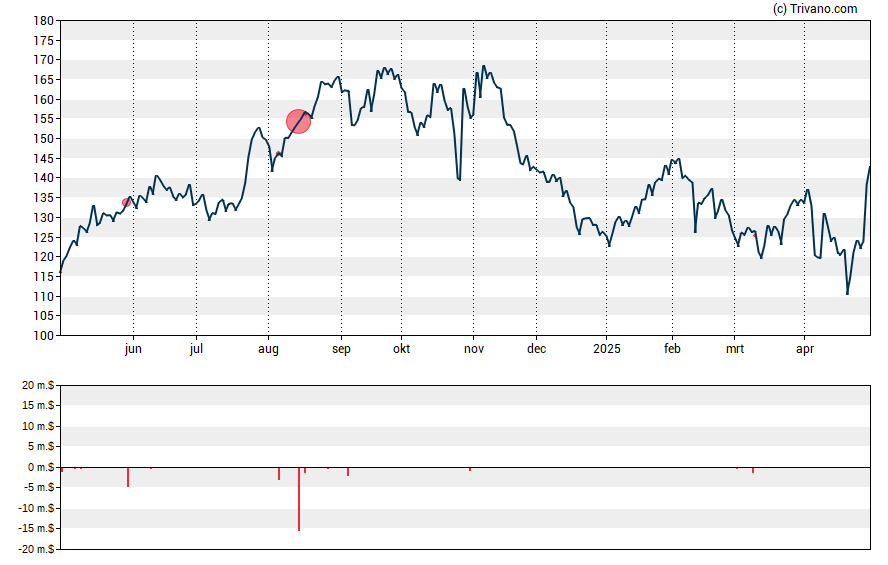Click the 'sep' month label

point(341,349)
